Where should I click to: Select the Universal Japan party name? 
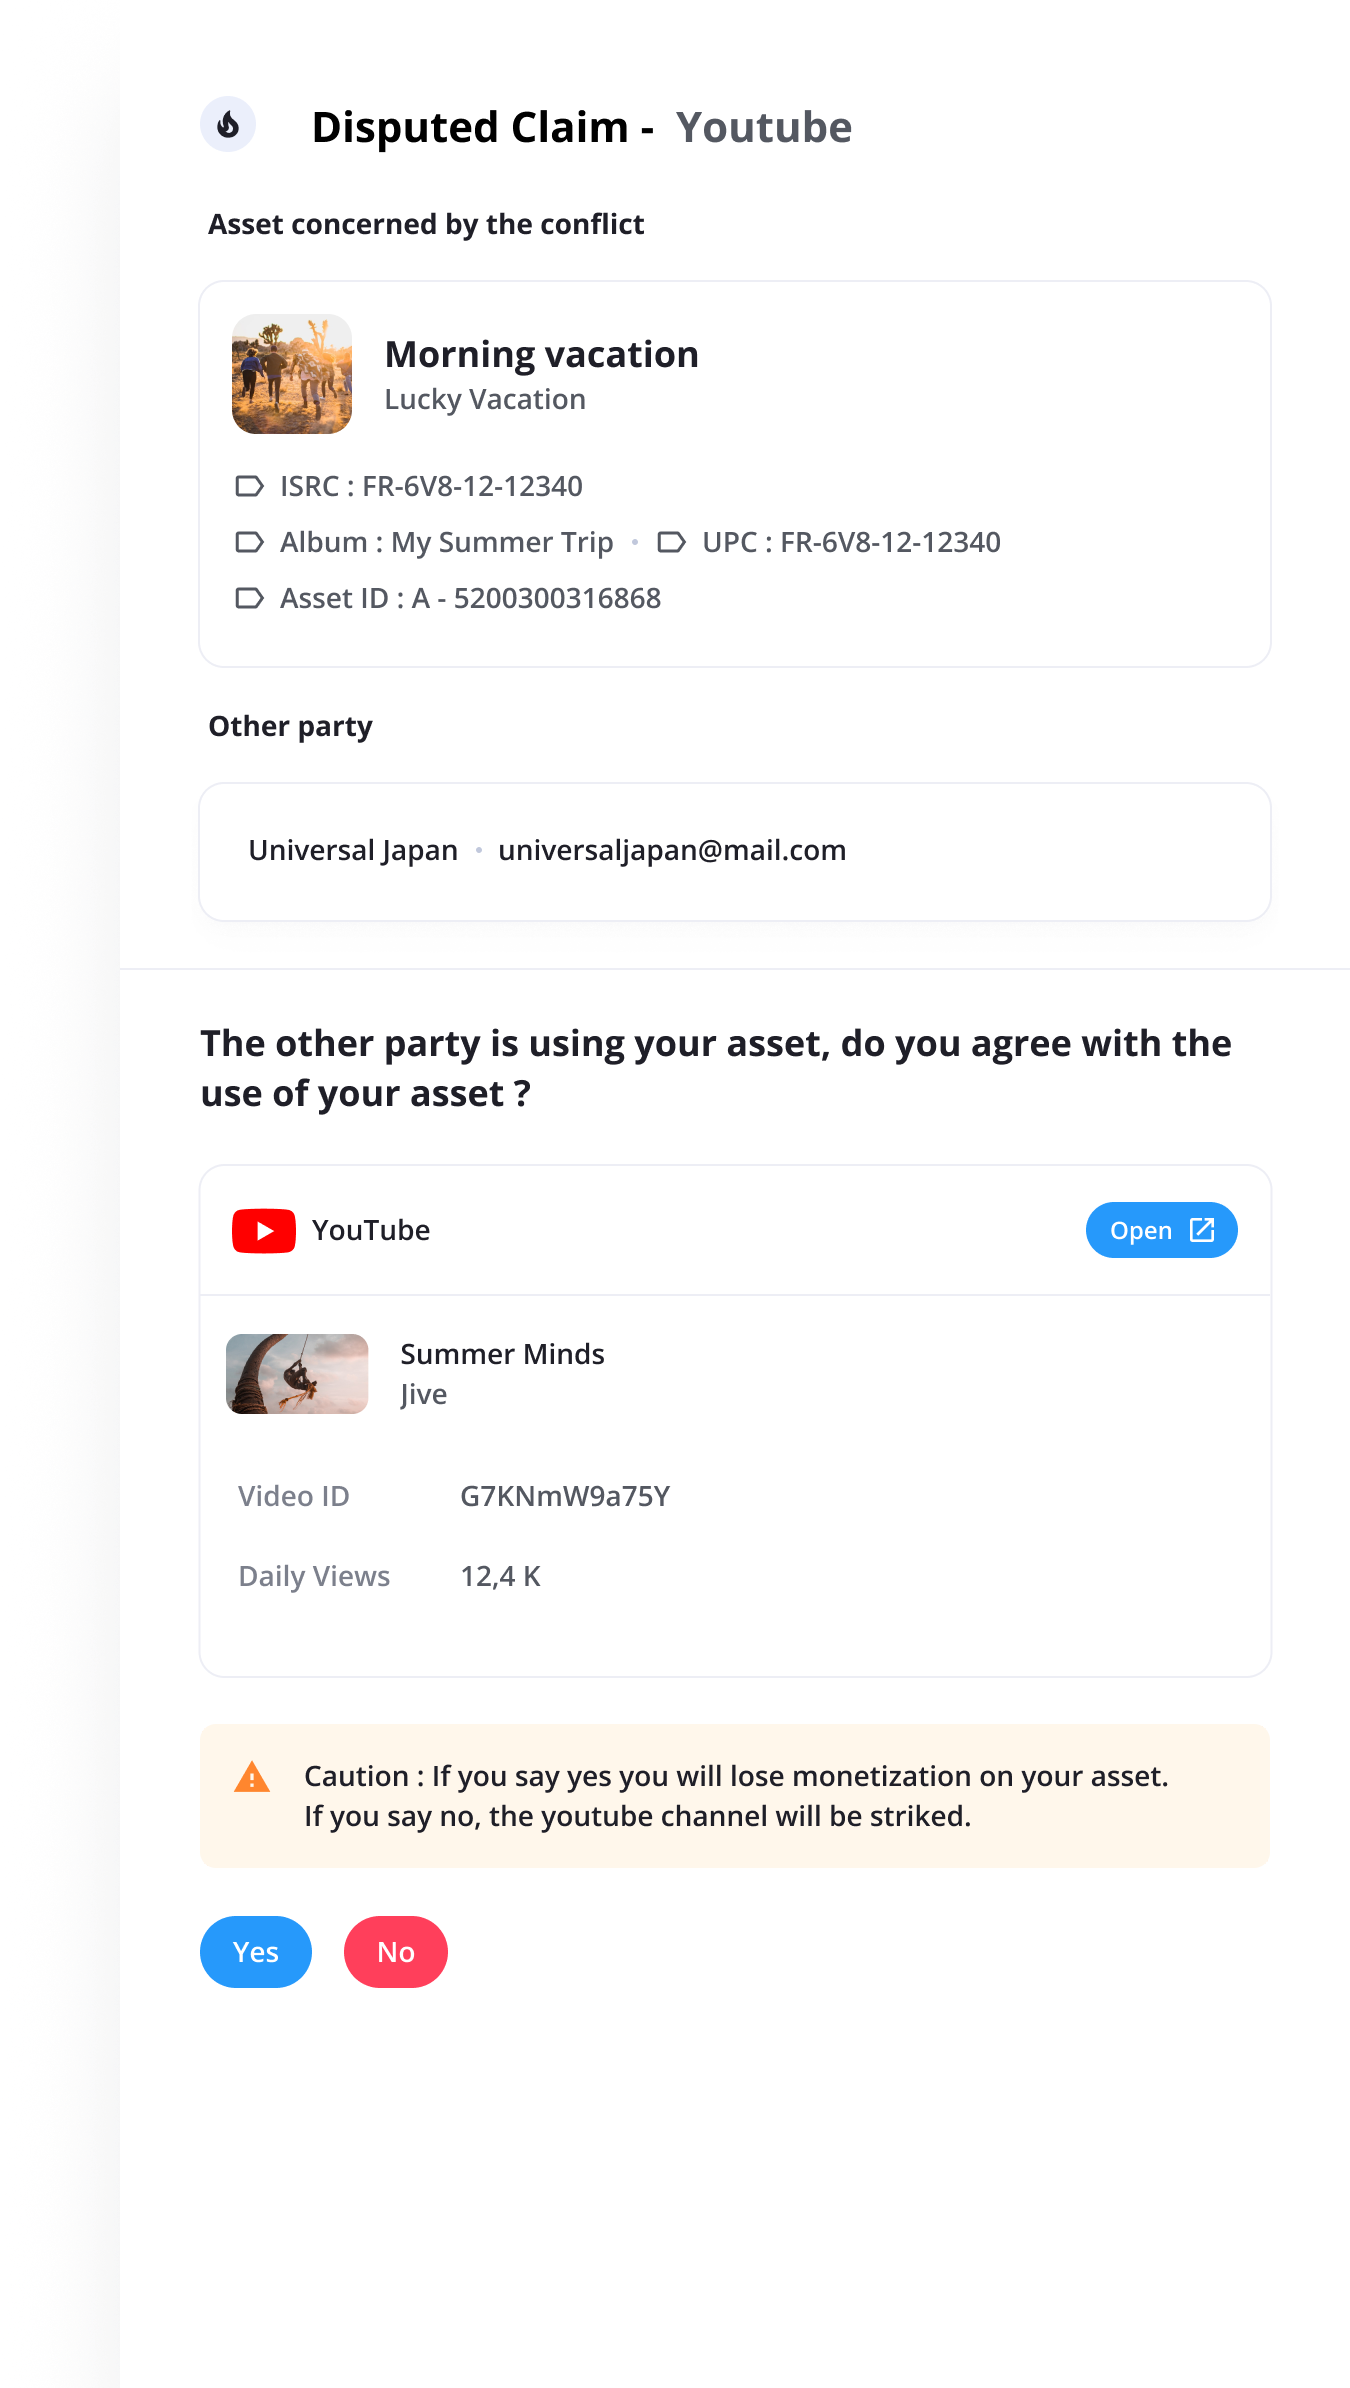[x=353, y=850]
